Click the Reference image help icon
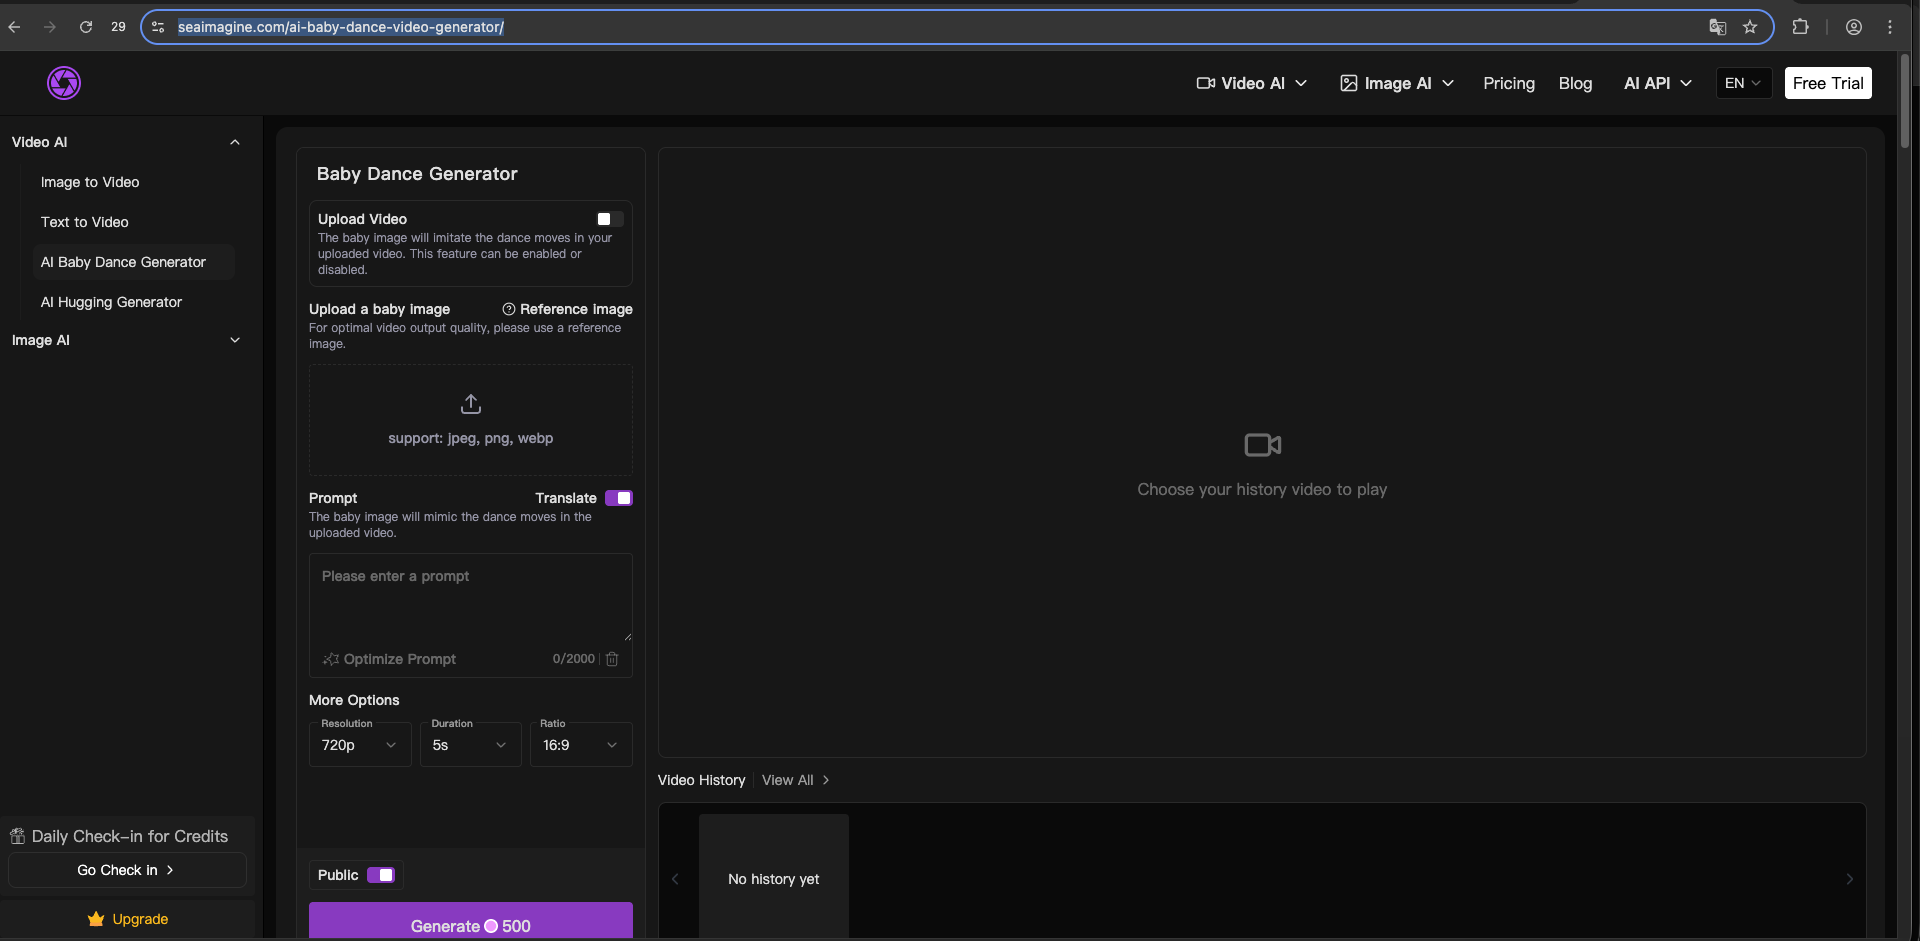This screenshot has height=941, width=1920. [508, 309]
